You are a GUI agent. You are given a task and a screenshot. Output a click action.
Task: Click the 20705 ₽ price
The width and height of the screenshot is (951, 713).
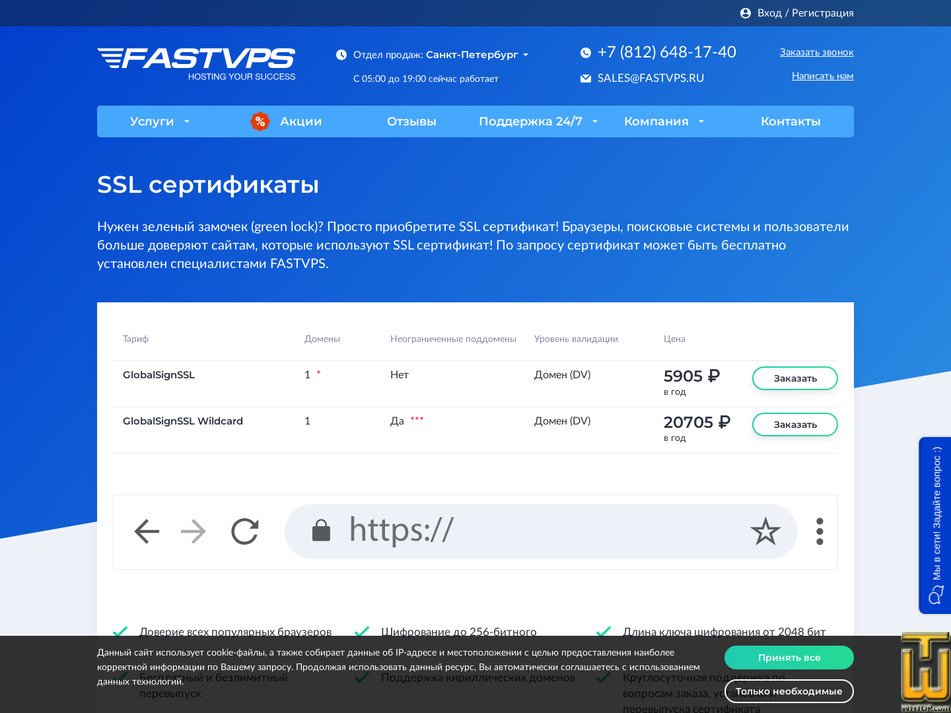click(x=697, y=422)
